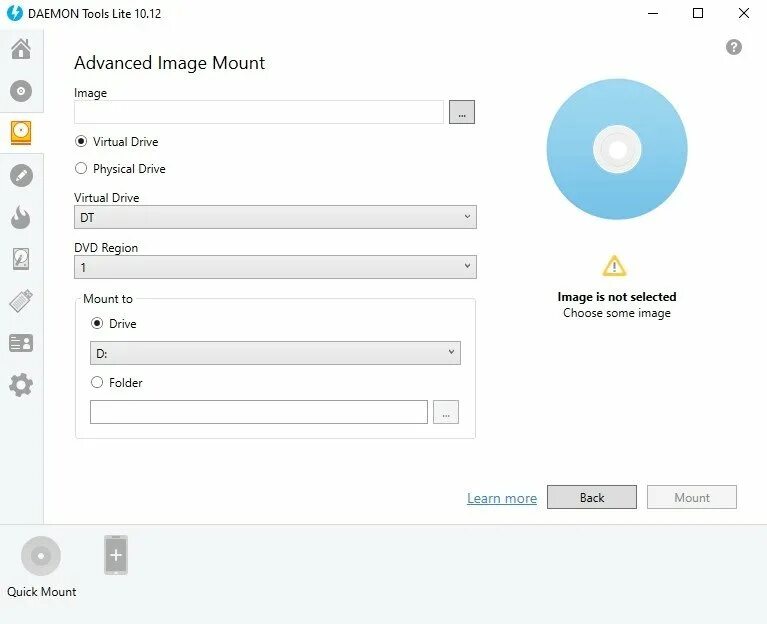Viewport: 767px width, 624px height.
Task: Open Settings gear icon in sidebar
Action: pos(21,385)
